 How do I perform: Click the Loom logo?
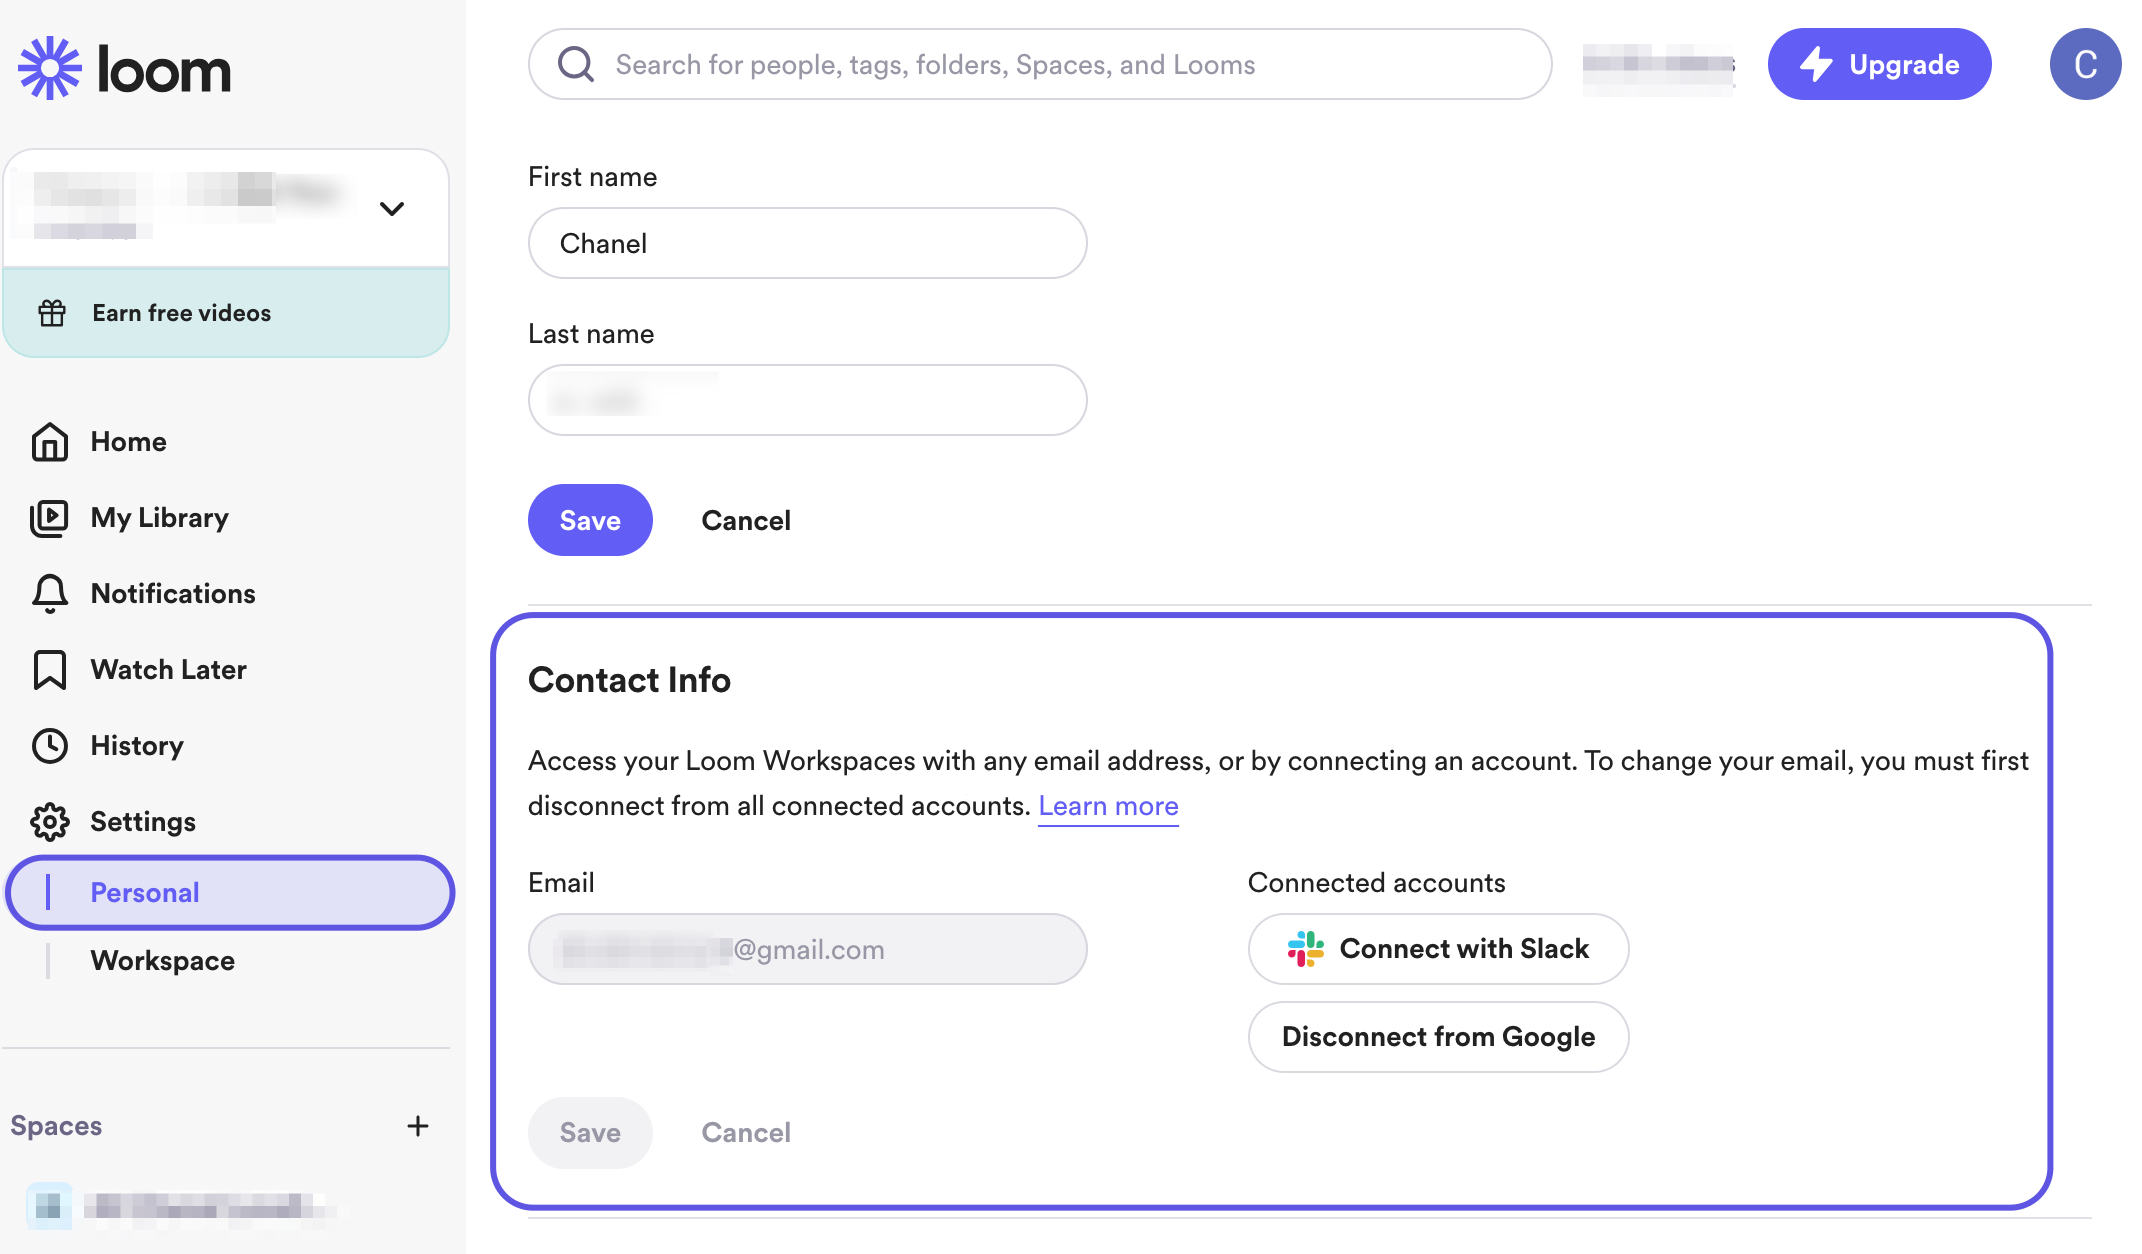tap(124, 68)
